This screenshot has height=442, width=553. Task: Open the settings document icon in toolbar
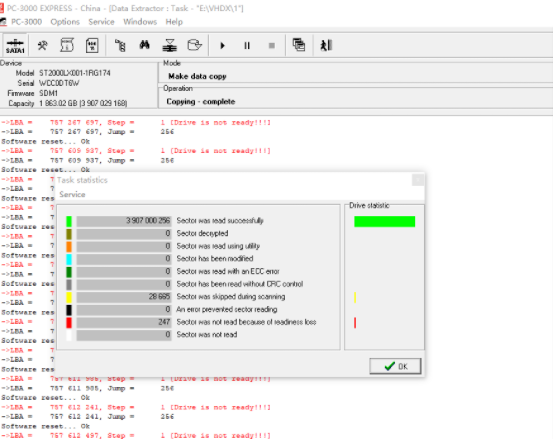click(92, 46)
